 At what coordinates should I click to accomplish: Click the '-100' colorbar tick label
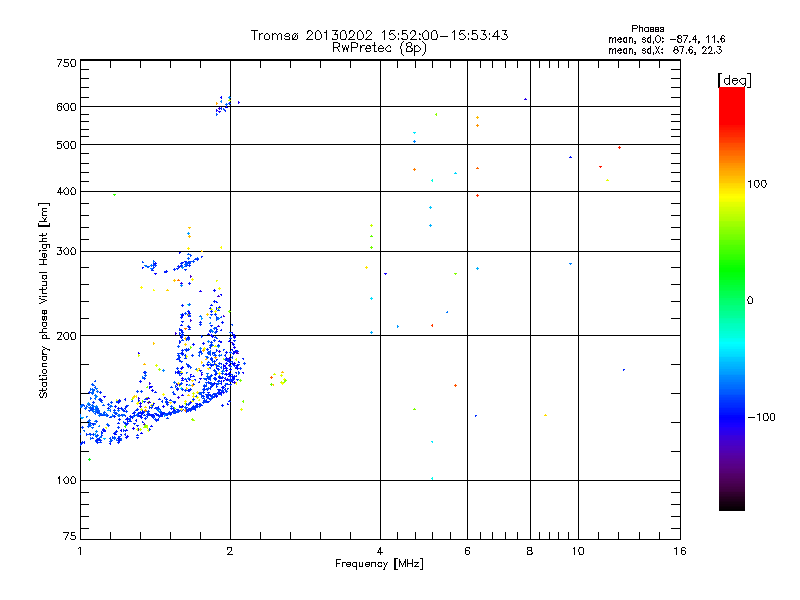[x=762, y=417]
